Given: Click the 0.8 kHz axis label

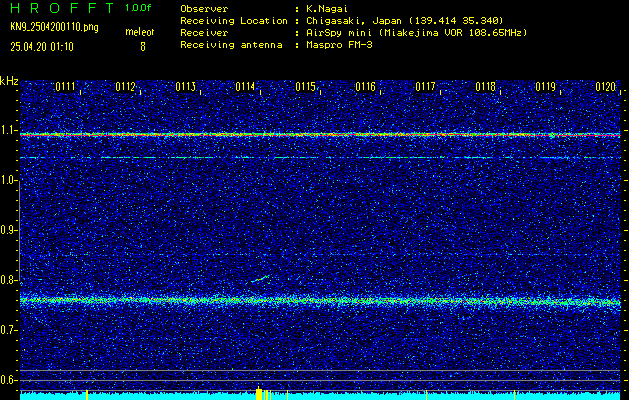Looking at the screenshot, I should [x=8, y=280].
